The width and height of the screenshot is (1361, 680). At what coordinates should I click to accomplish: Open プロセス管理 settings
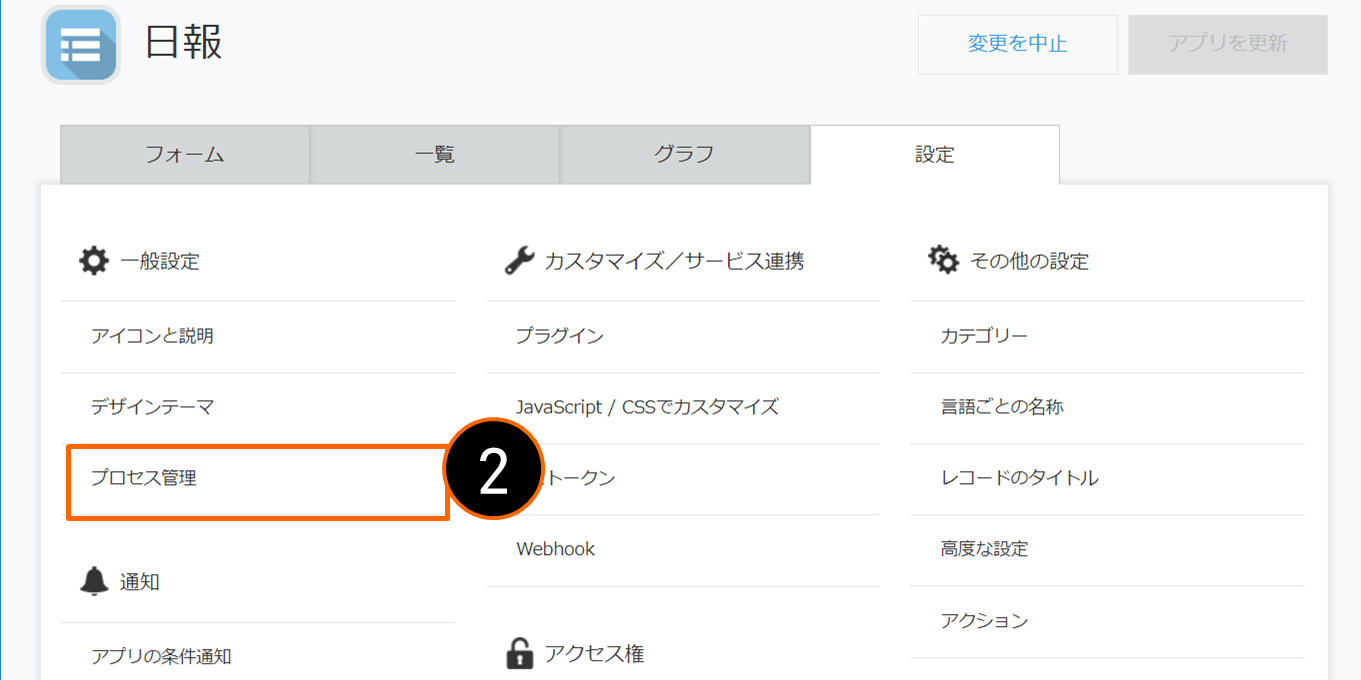(144, 478)
